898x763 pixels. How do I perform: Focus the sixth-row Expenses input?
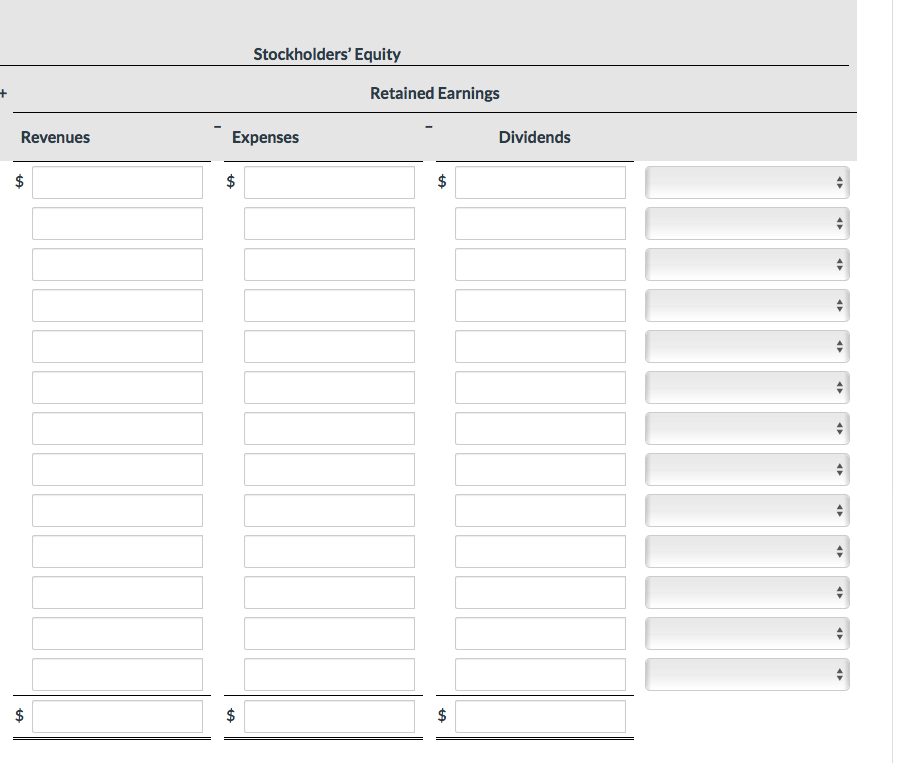[329, 388]
